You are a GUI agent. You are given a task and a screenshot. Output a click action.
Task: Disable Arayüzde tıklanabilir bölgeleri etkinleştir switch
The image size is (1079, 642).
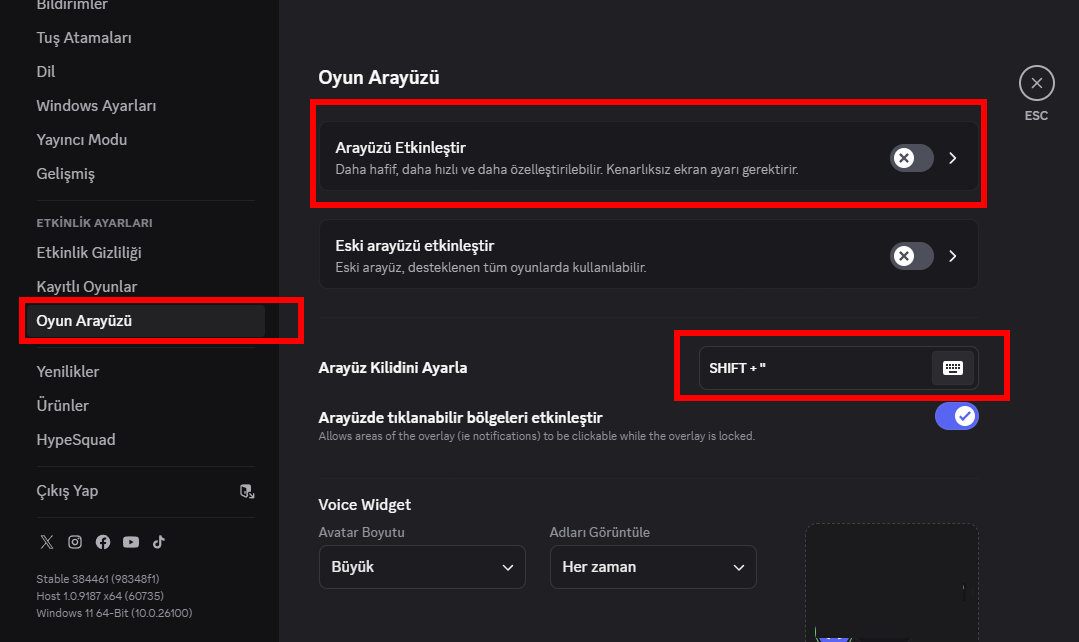957,416
